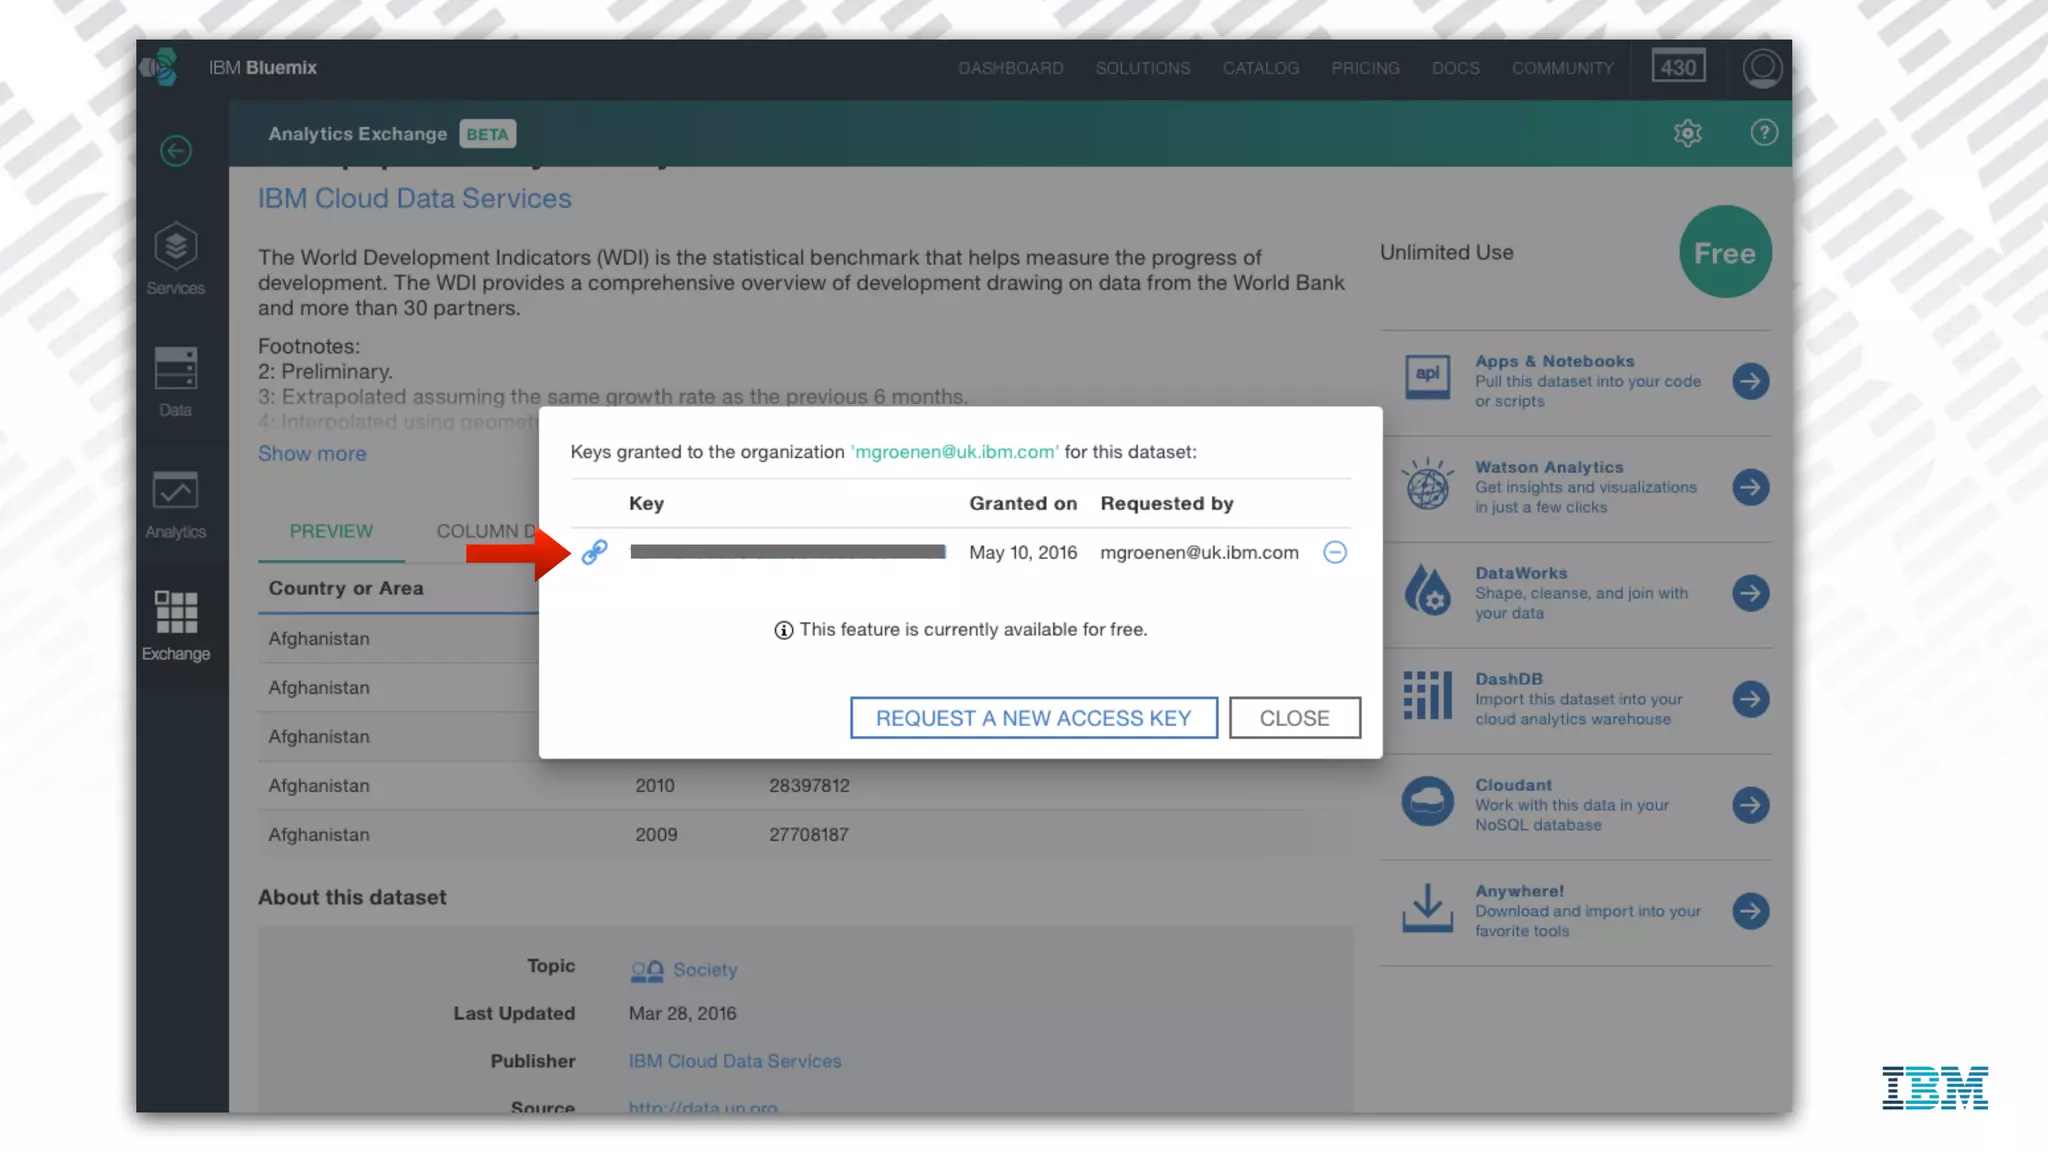
Task: Click the access key link icon
Action: 595,552
